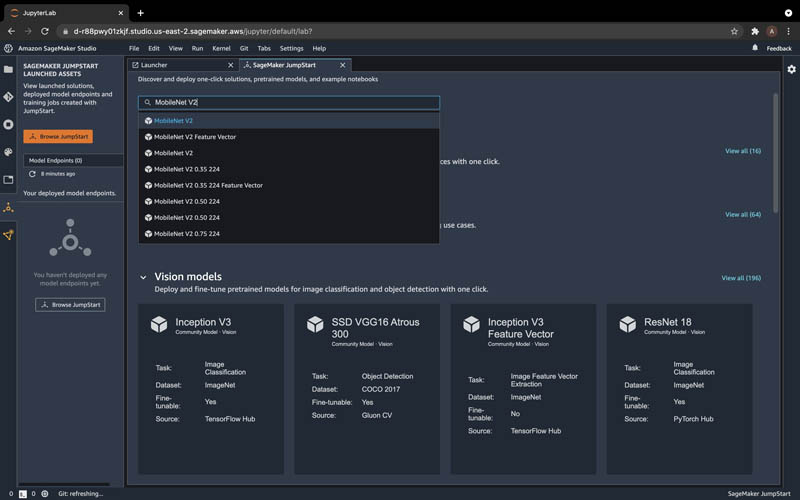Bookmark the page with star icon
The height and width of the screenshot is (500, 800).
point(734,31)
